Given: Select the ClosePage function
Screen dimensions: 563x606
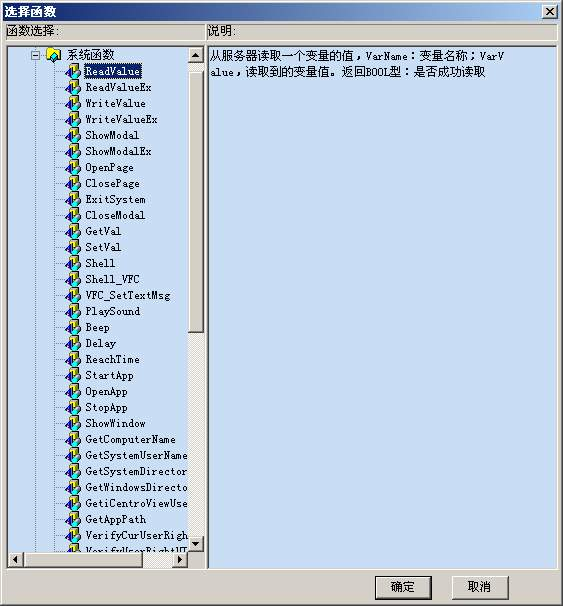Looking at the screenshot, I should [x=112, y=184].
